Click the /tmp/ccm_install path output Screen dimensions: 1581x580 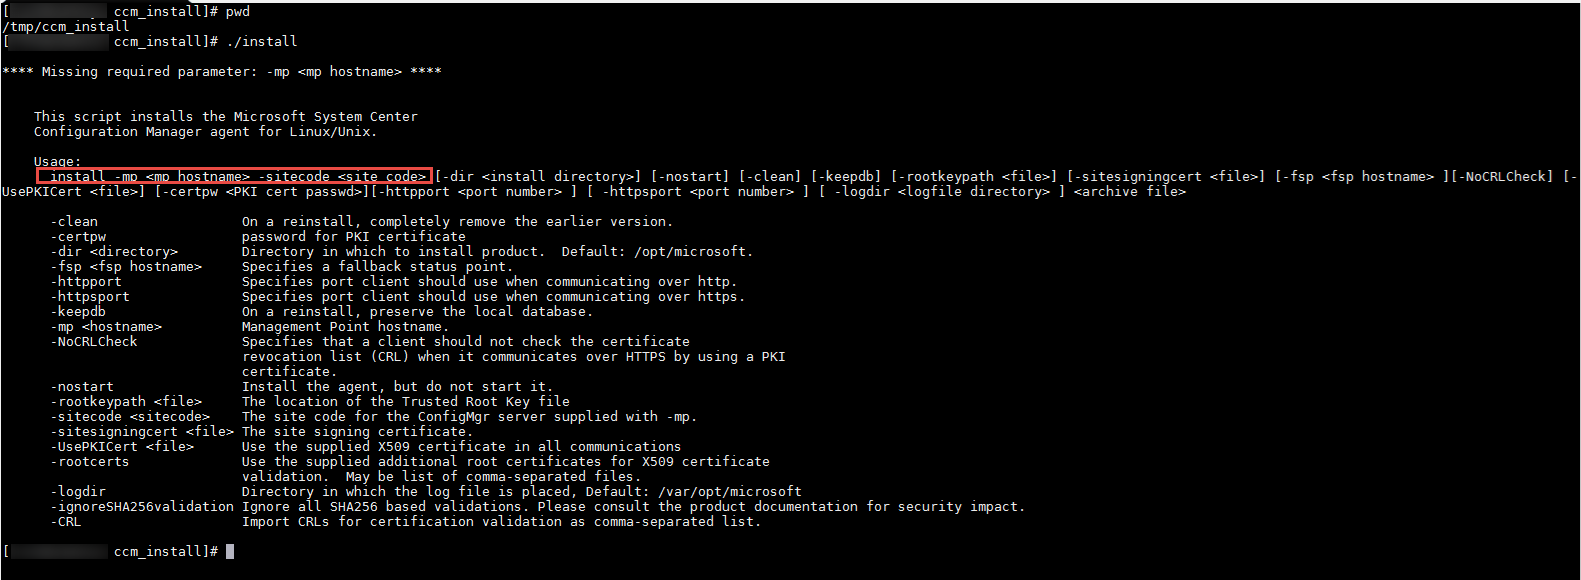[66, 27]
